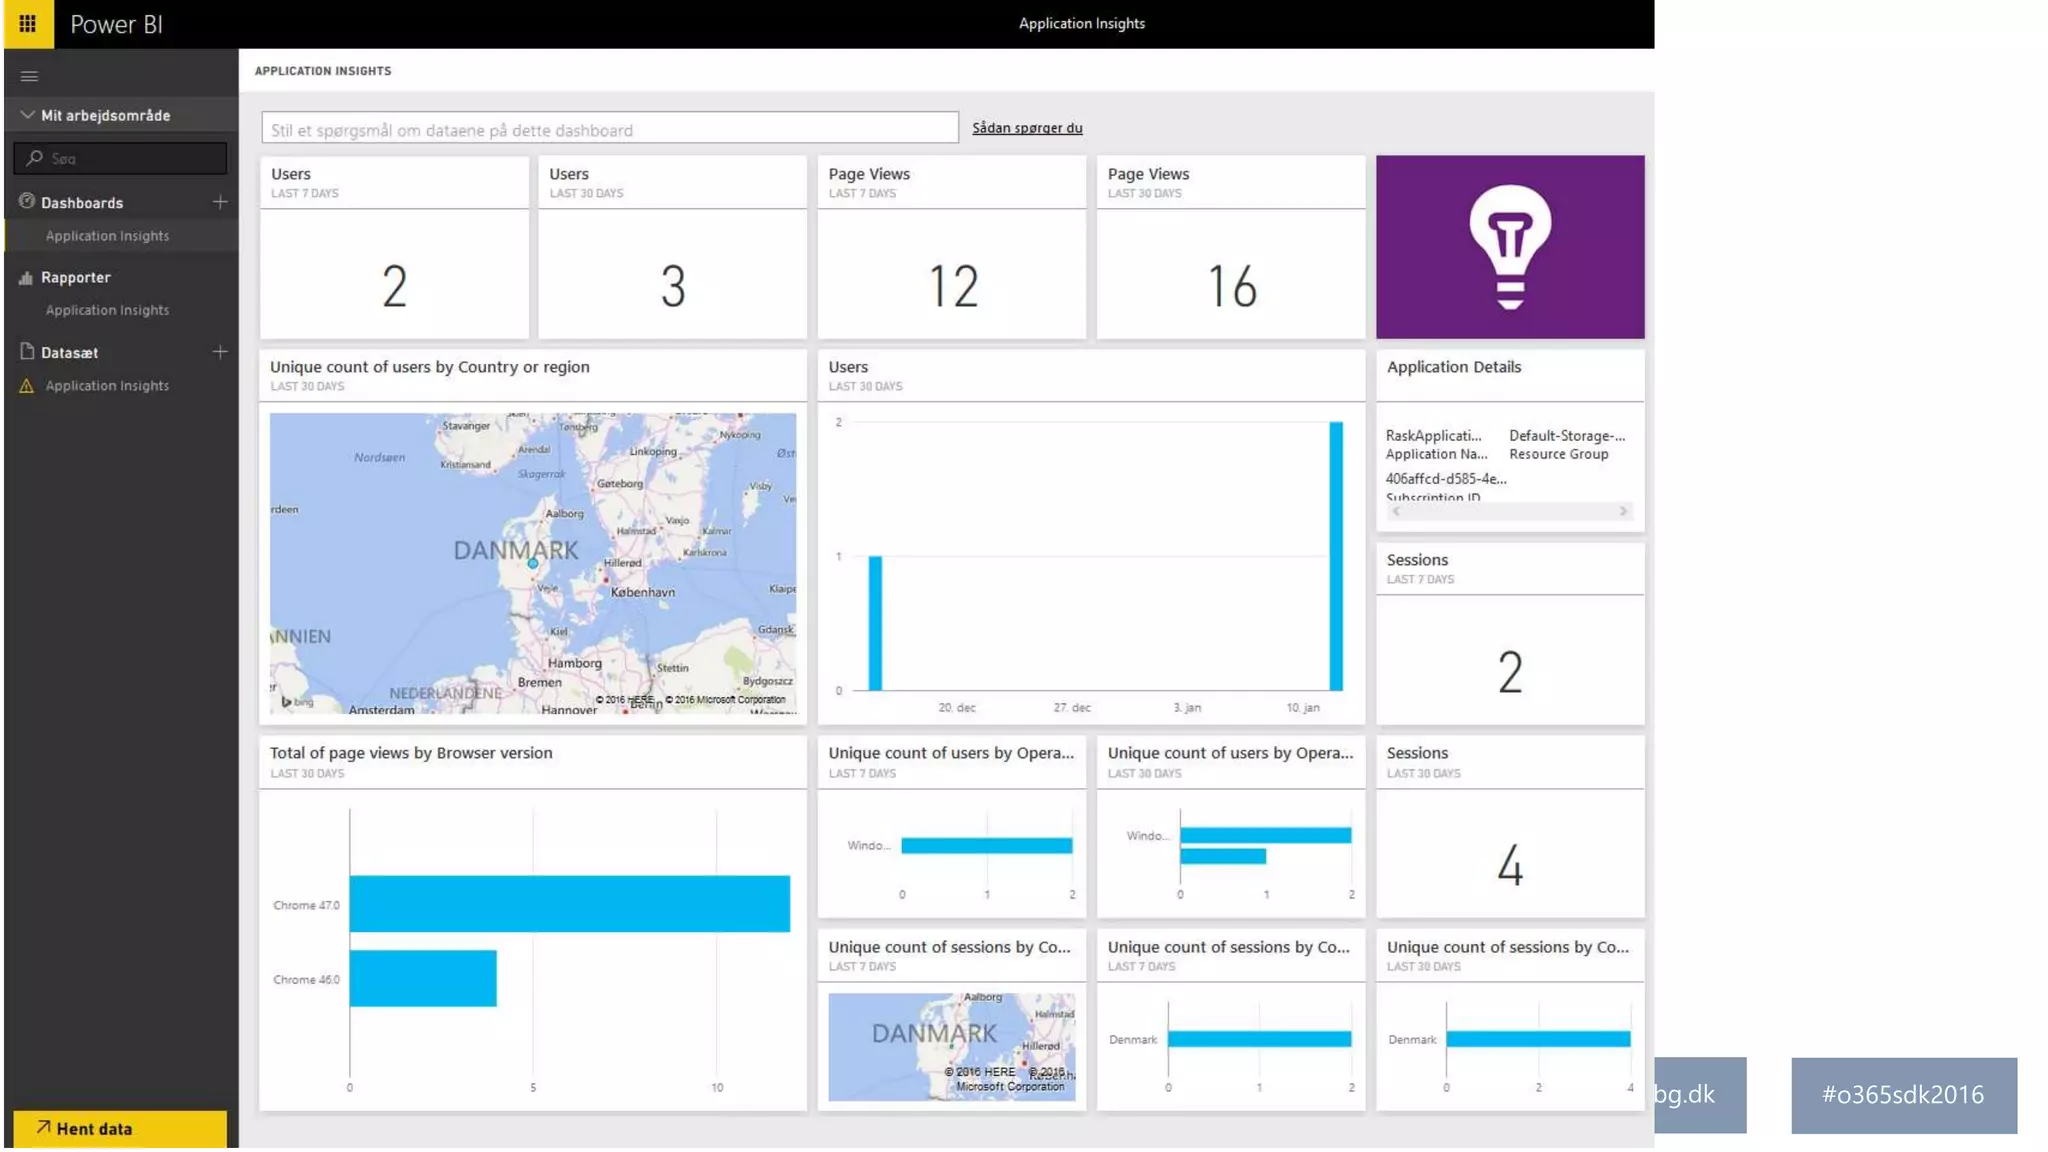Open users by Operating system 7 days tile
This screenshot has width=2048, height=1152.
click(952, 827)
